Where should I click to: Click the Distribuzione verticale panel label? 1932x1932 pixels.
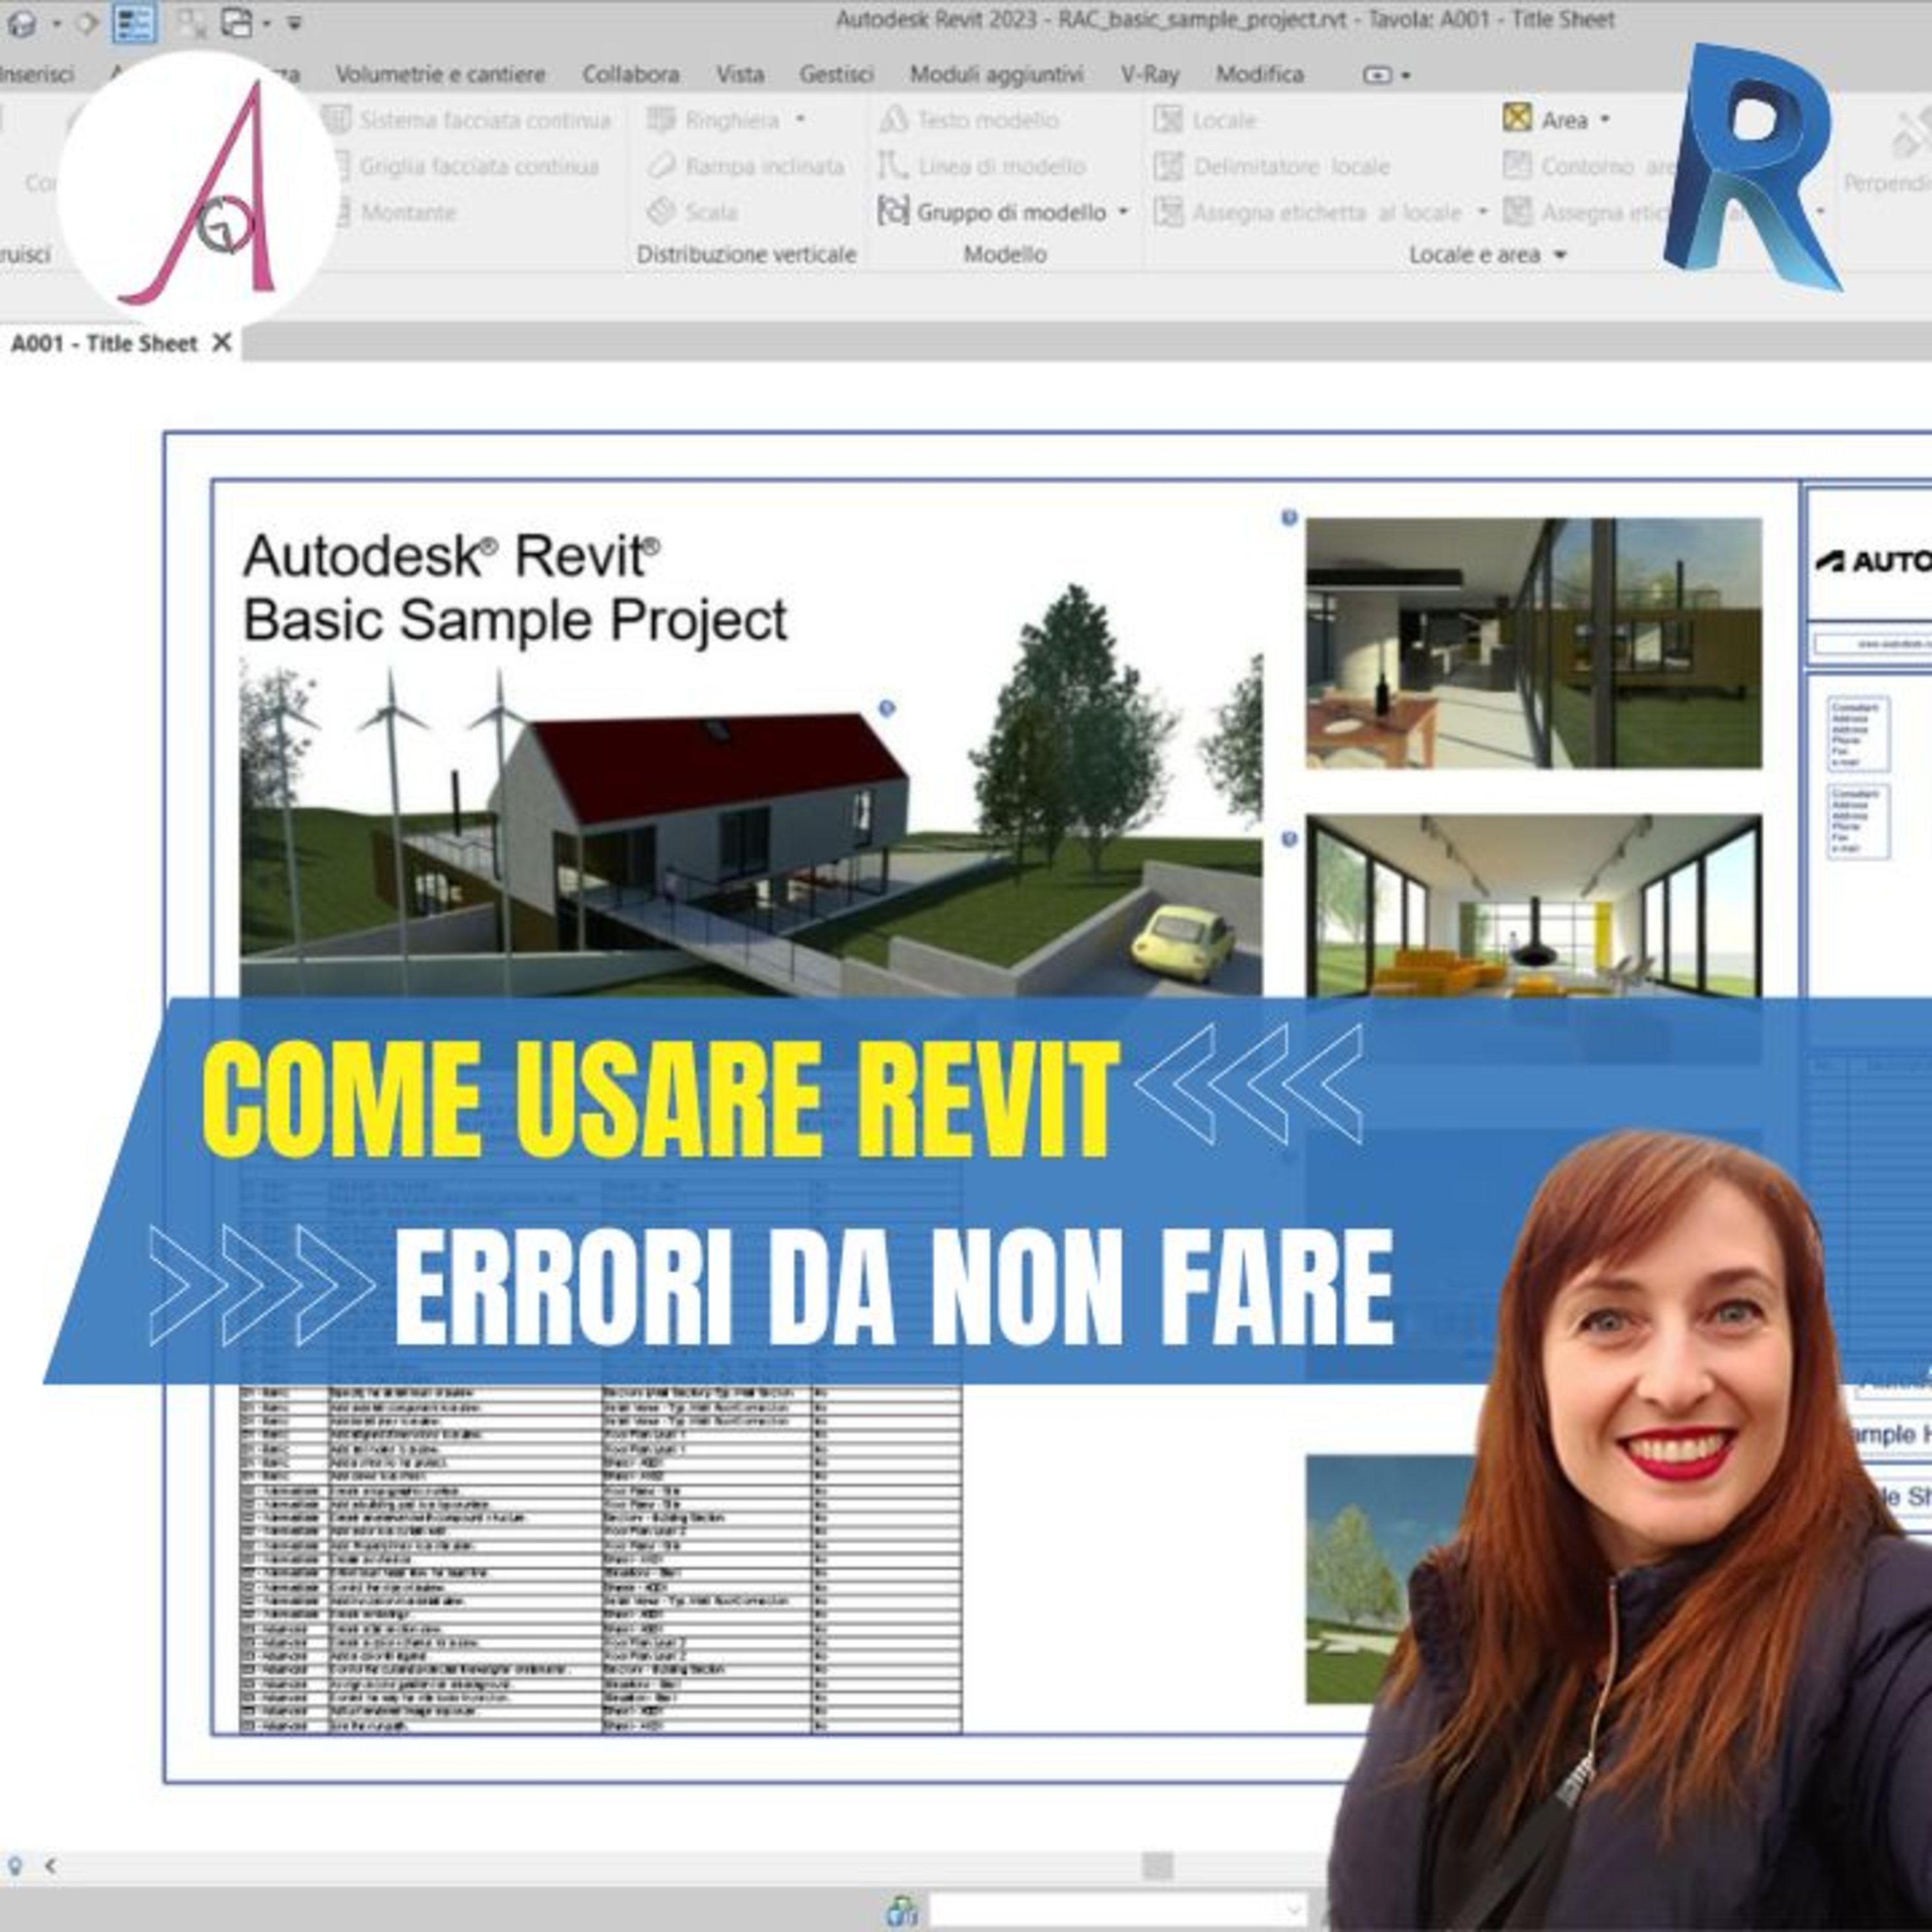coord(746,255)
